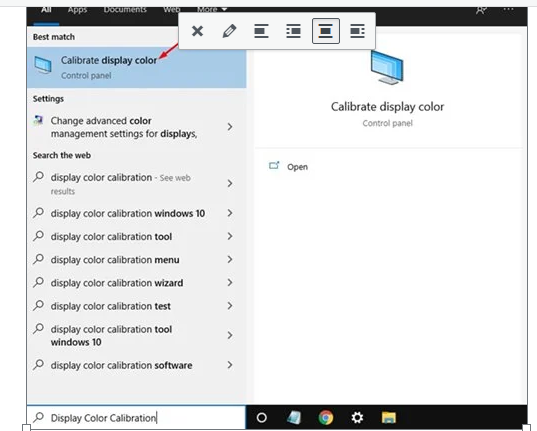537x431 pixels.
Task: Open the More dropdown tab
Action: (x=212, y=10)
